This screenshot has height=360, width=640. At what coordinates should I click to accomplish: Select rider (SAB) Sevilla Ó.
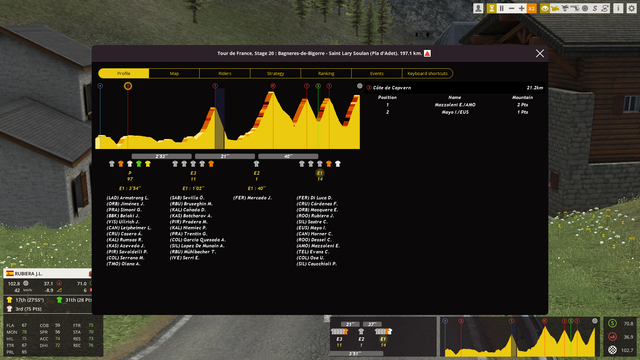point(187,198)
